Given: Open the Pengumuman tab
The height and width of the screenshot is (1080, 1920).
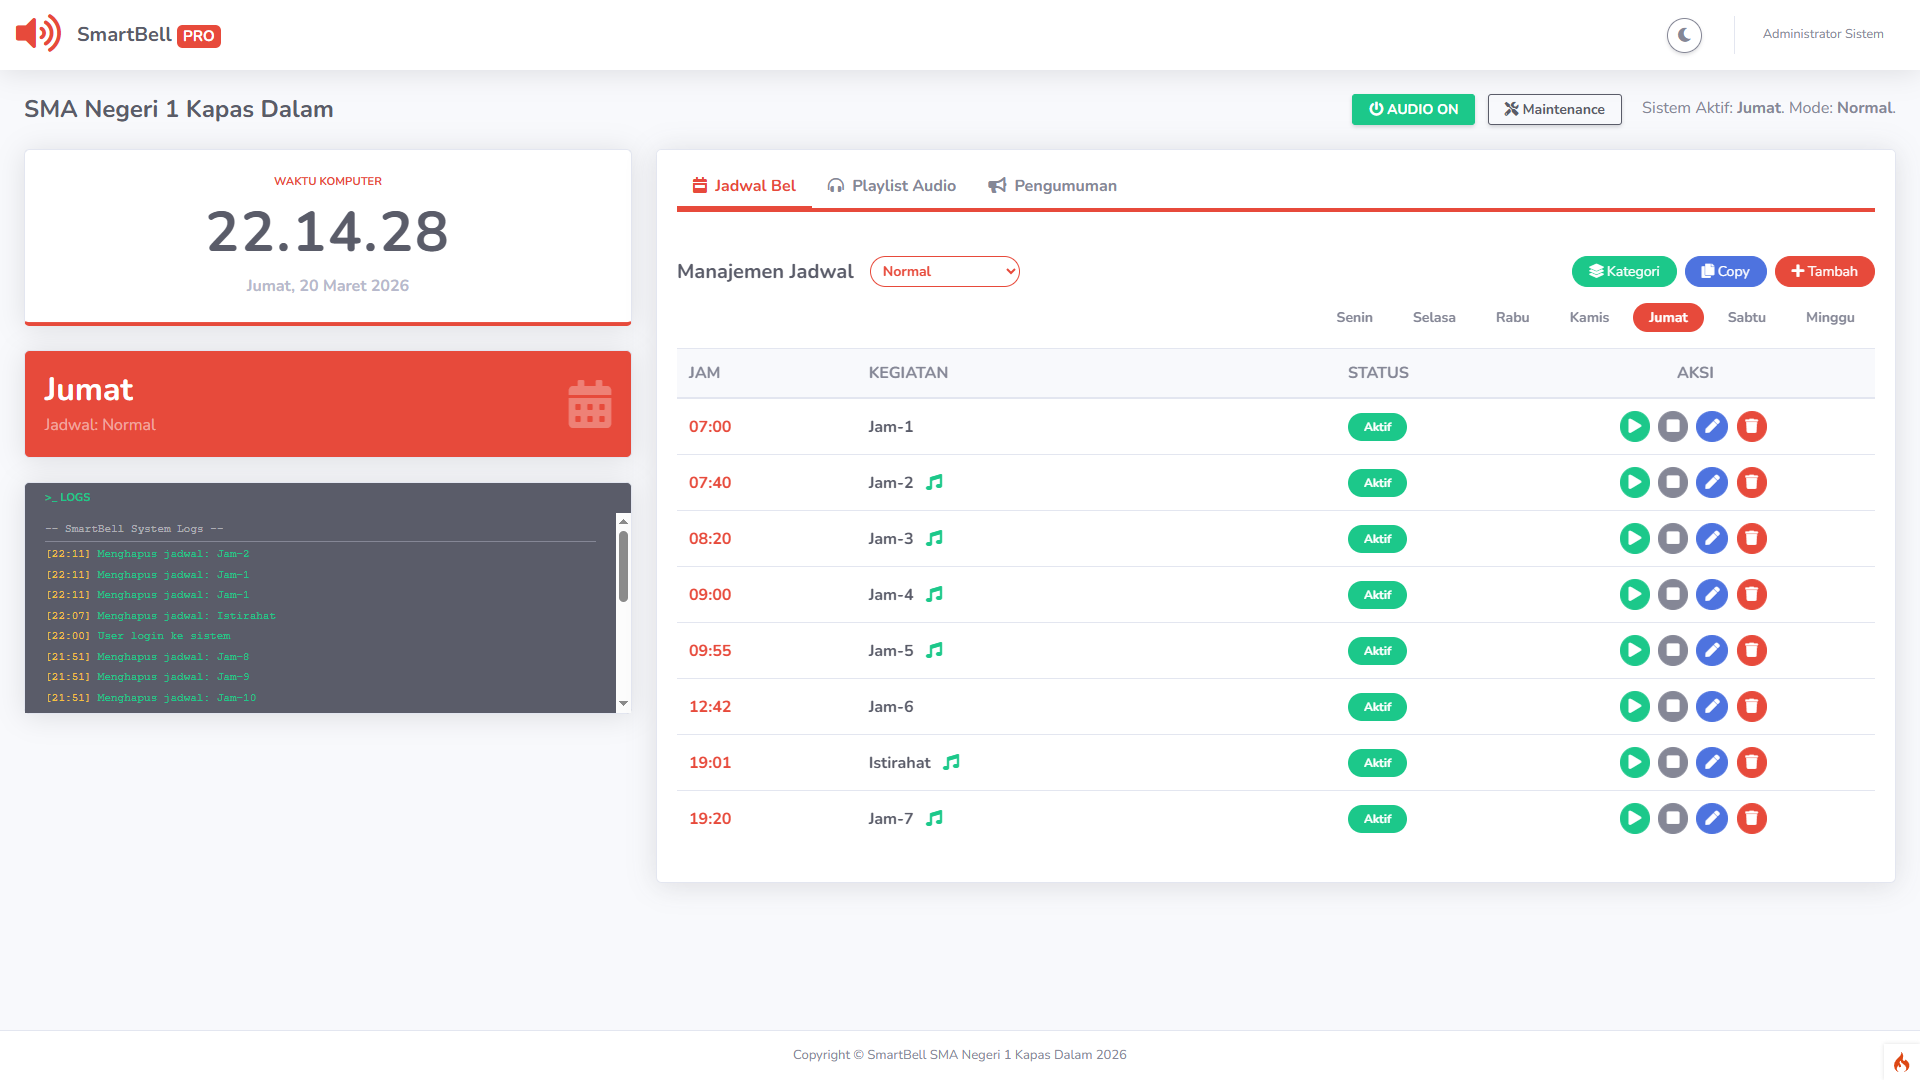Looking at the screenshot, I should 1052,186.
